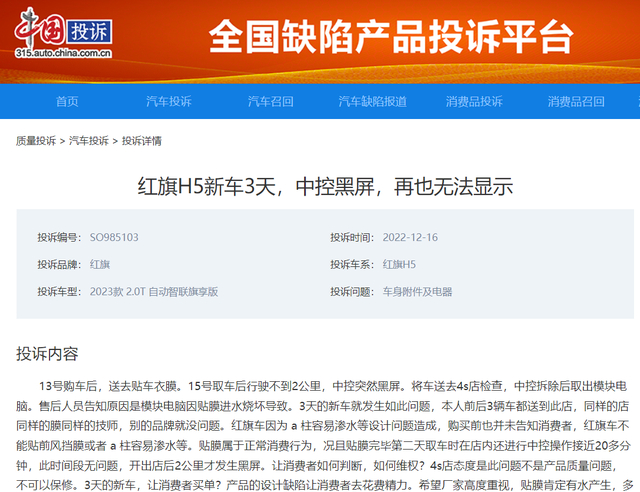Click the 投诉编号 field label

coord(59,237)
